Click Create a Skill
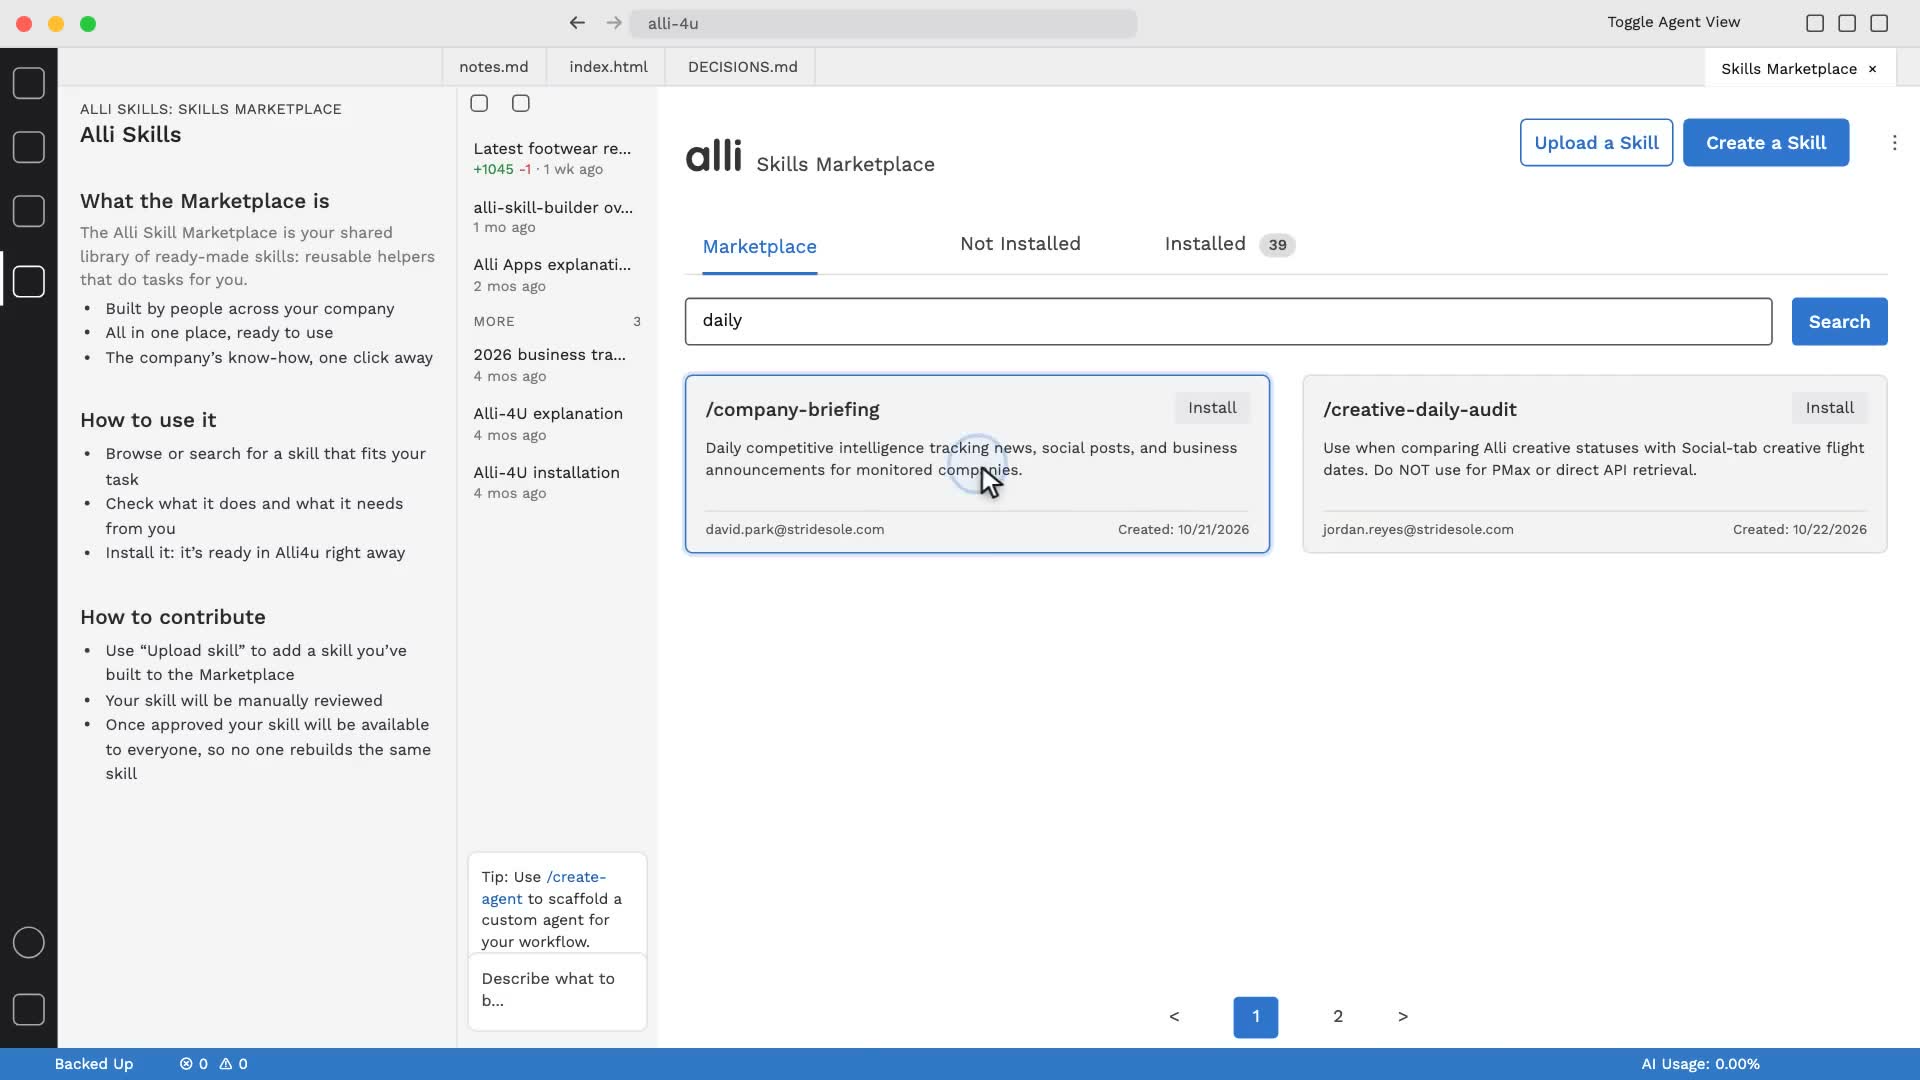This screenshot has height=1080, width=1920. point(1765,143)
